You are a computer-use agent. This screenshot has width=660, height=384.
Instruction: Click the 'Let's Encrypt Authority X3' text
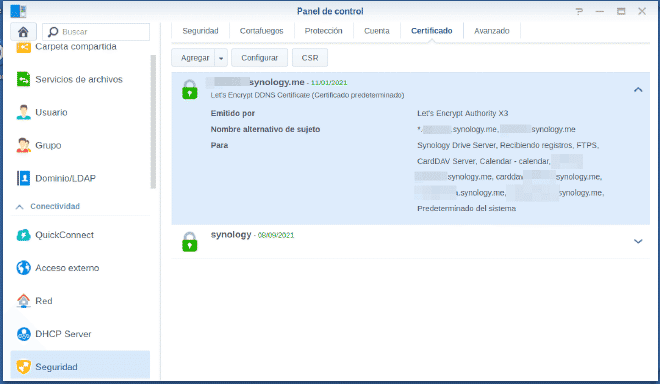click(x=463, y=113)
